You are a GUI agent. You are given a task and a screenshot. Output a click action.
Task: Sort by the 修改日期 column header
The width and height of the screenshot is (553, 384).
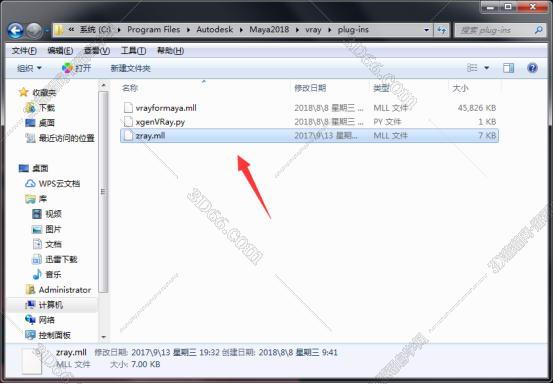coord(310,88)
